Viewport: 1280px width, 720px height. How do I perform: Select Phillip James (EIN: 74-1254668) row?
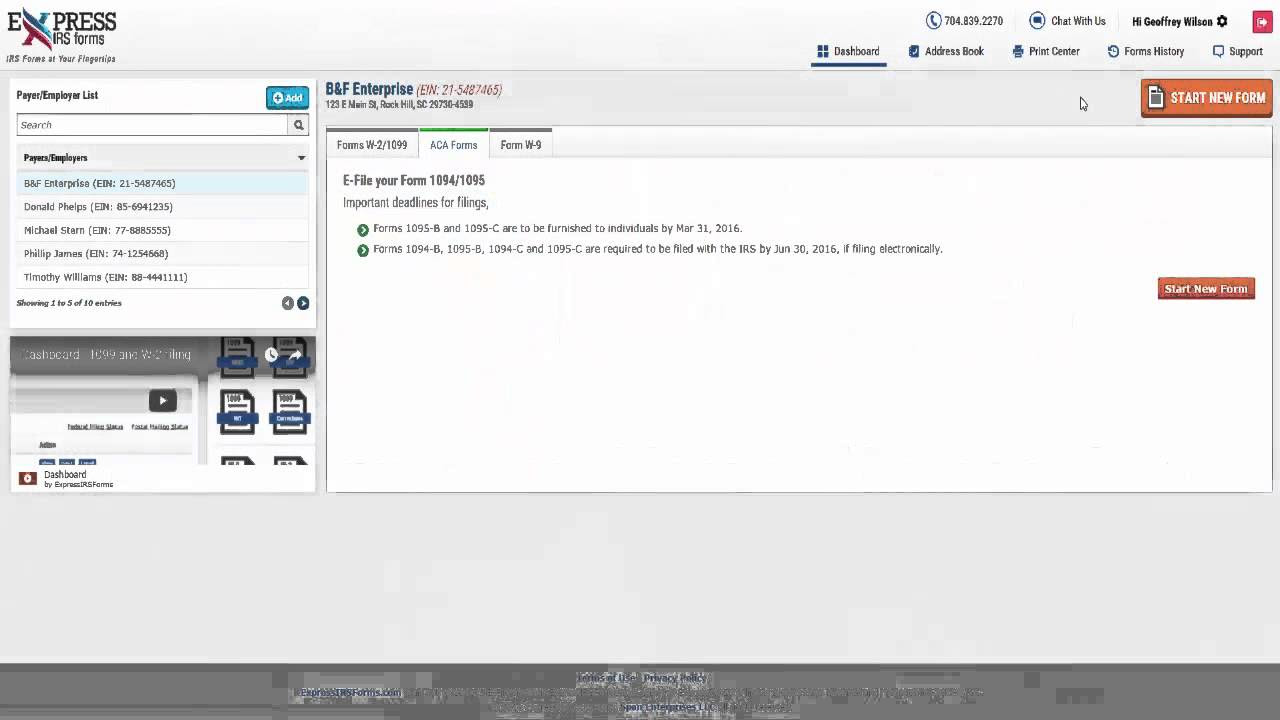[x=162, y=254]
